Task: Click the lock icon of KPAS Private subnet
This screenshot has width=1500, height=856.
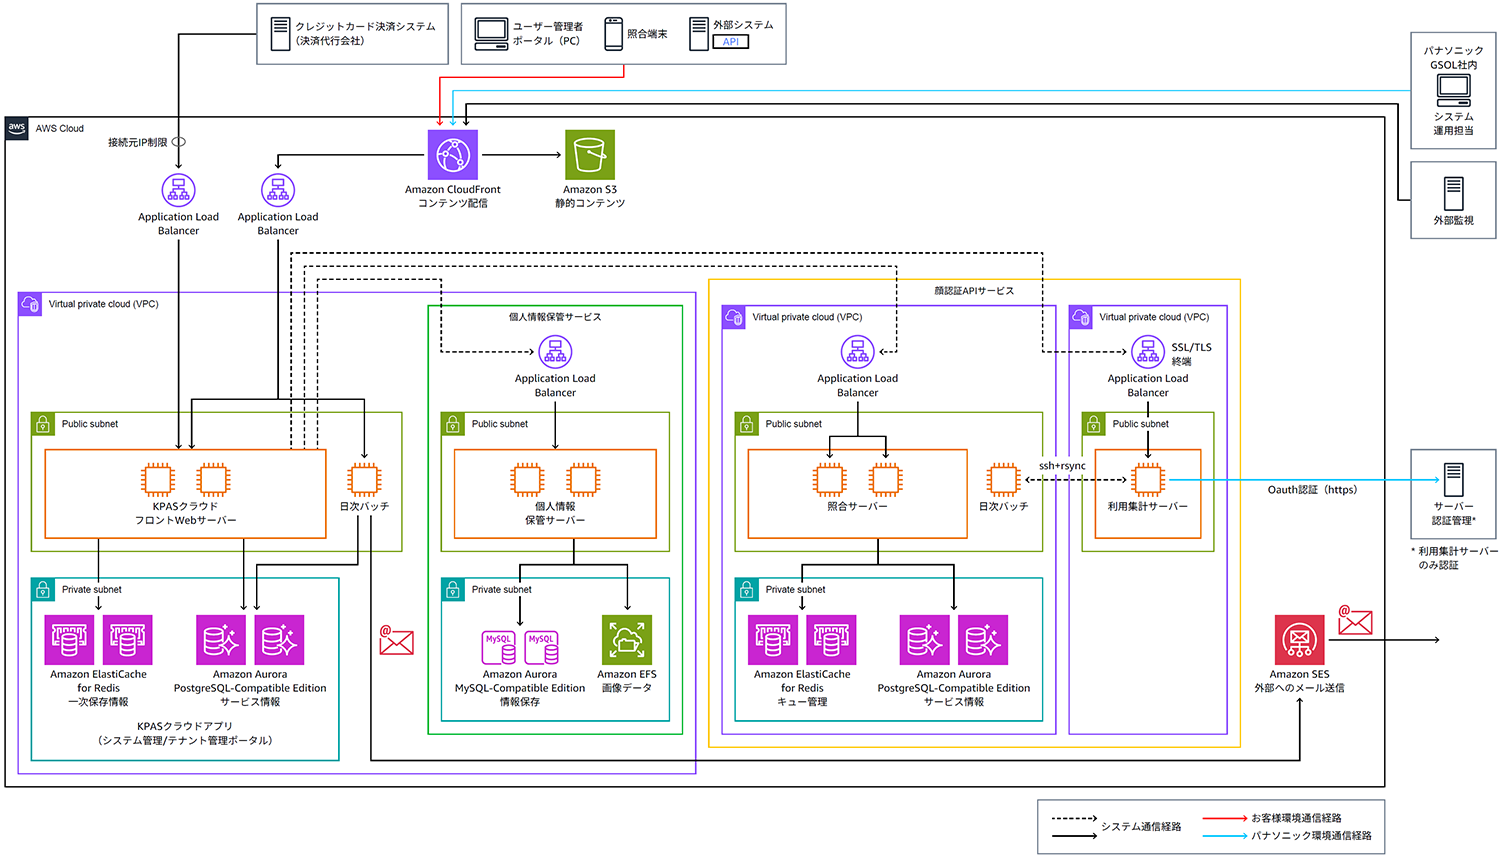Action: tap(43, 590)
